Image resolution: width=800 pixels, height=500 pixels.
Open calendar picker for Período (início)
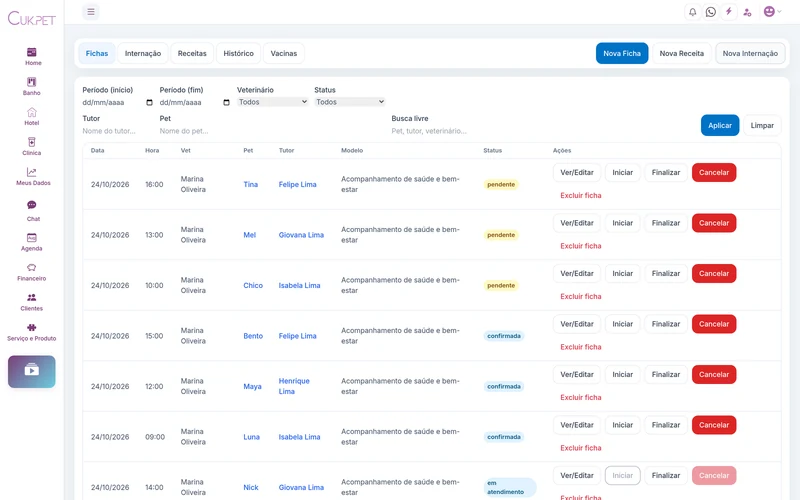149,103
